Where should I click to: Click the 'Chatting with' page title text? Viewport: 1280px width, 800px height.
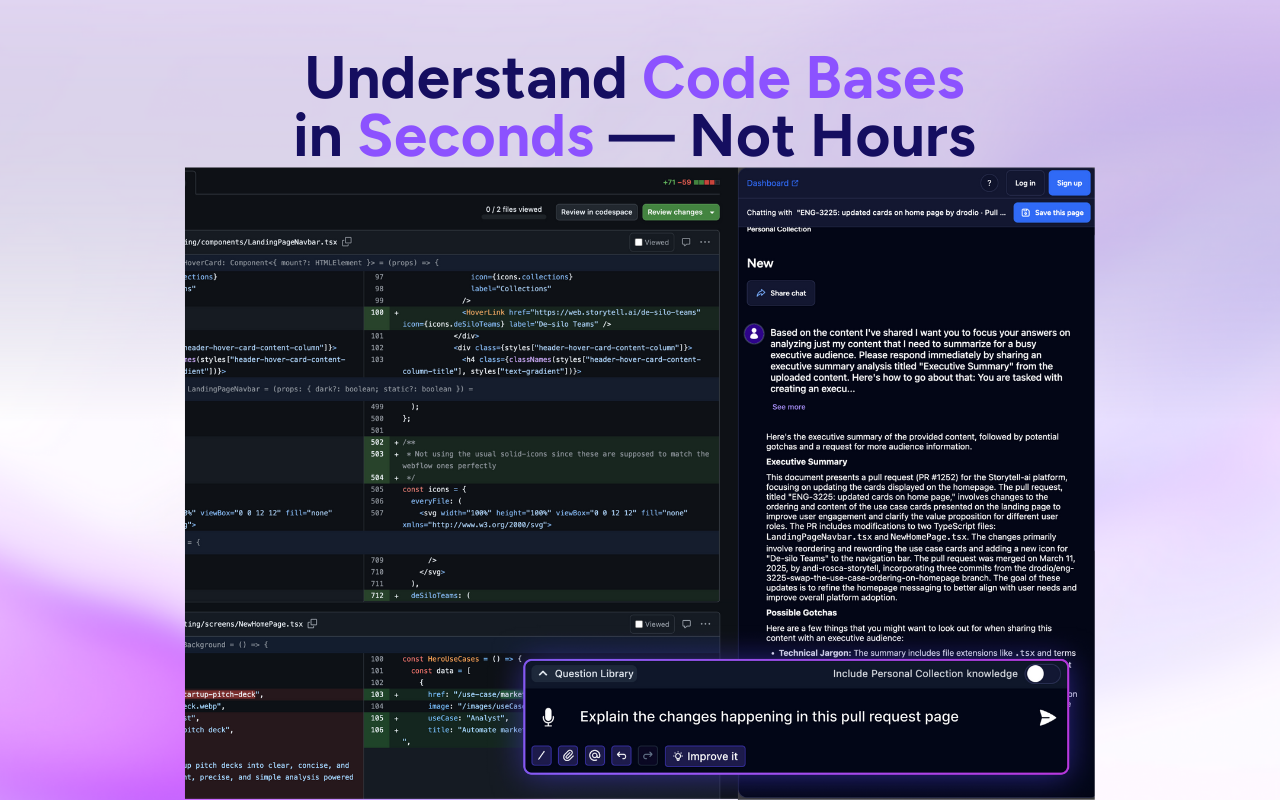click(877, 212)
